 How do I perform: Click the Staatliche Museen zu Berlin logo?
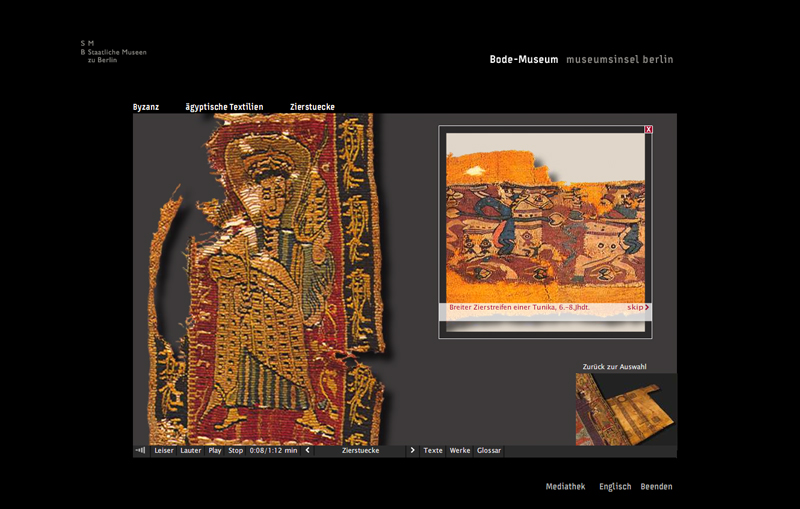click(113, 52)
